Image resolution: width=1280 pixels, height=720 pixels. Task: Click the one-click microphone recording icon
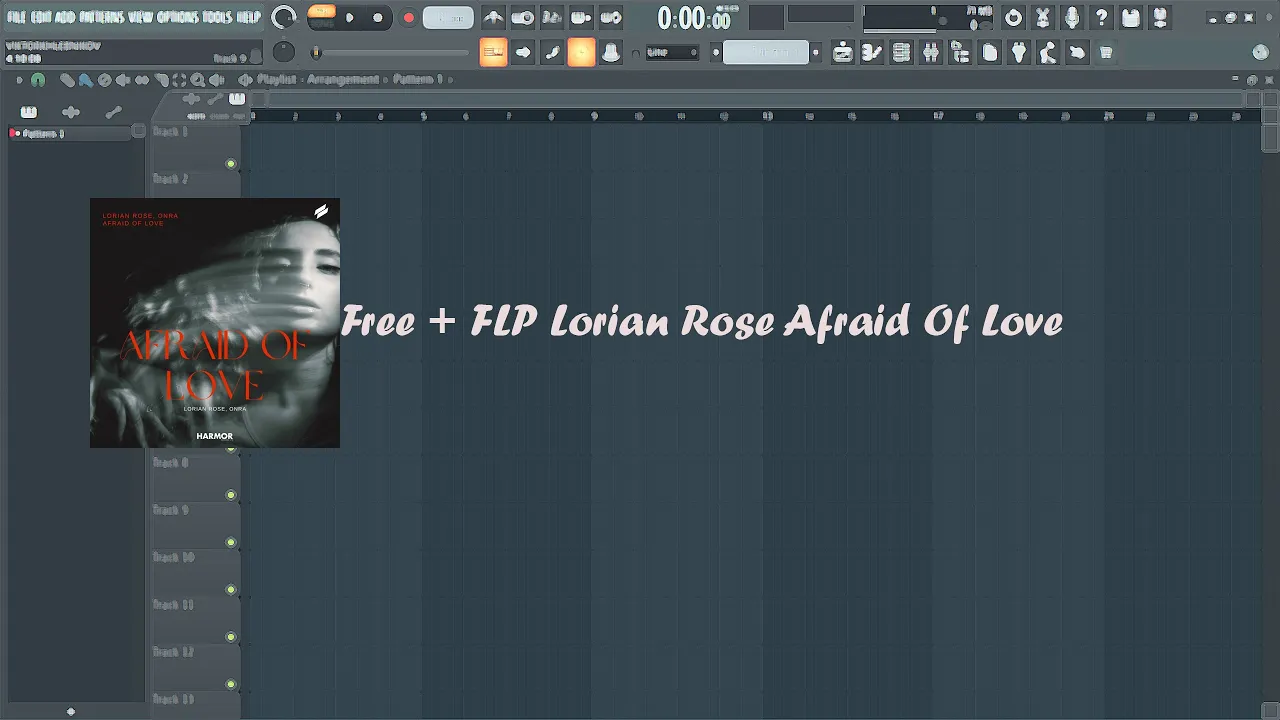coord(1071,17)
